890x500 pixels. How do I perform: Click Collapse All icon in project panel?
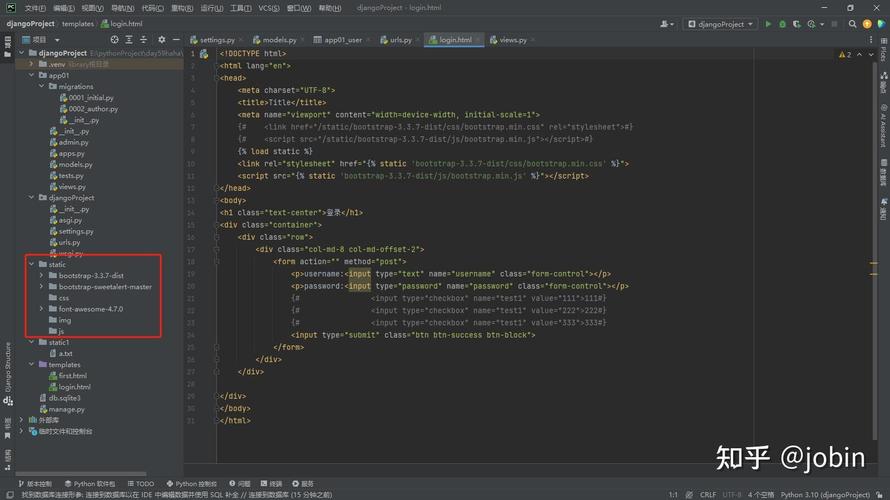(x=144, y=40)
